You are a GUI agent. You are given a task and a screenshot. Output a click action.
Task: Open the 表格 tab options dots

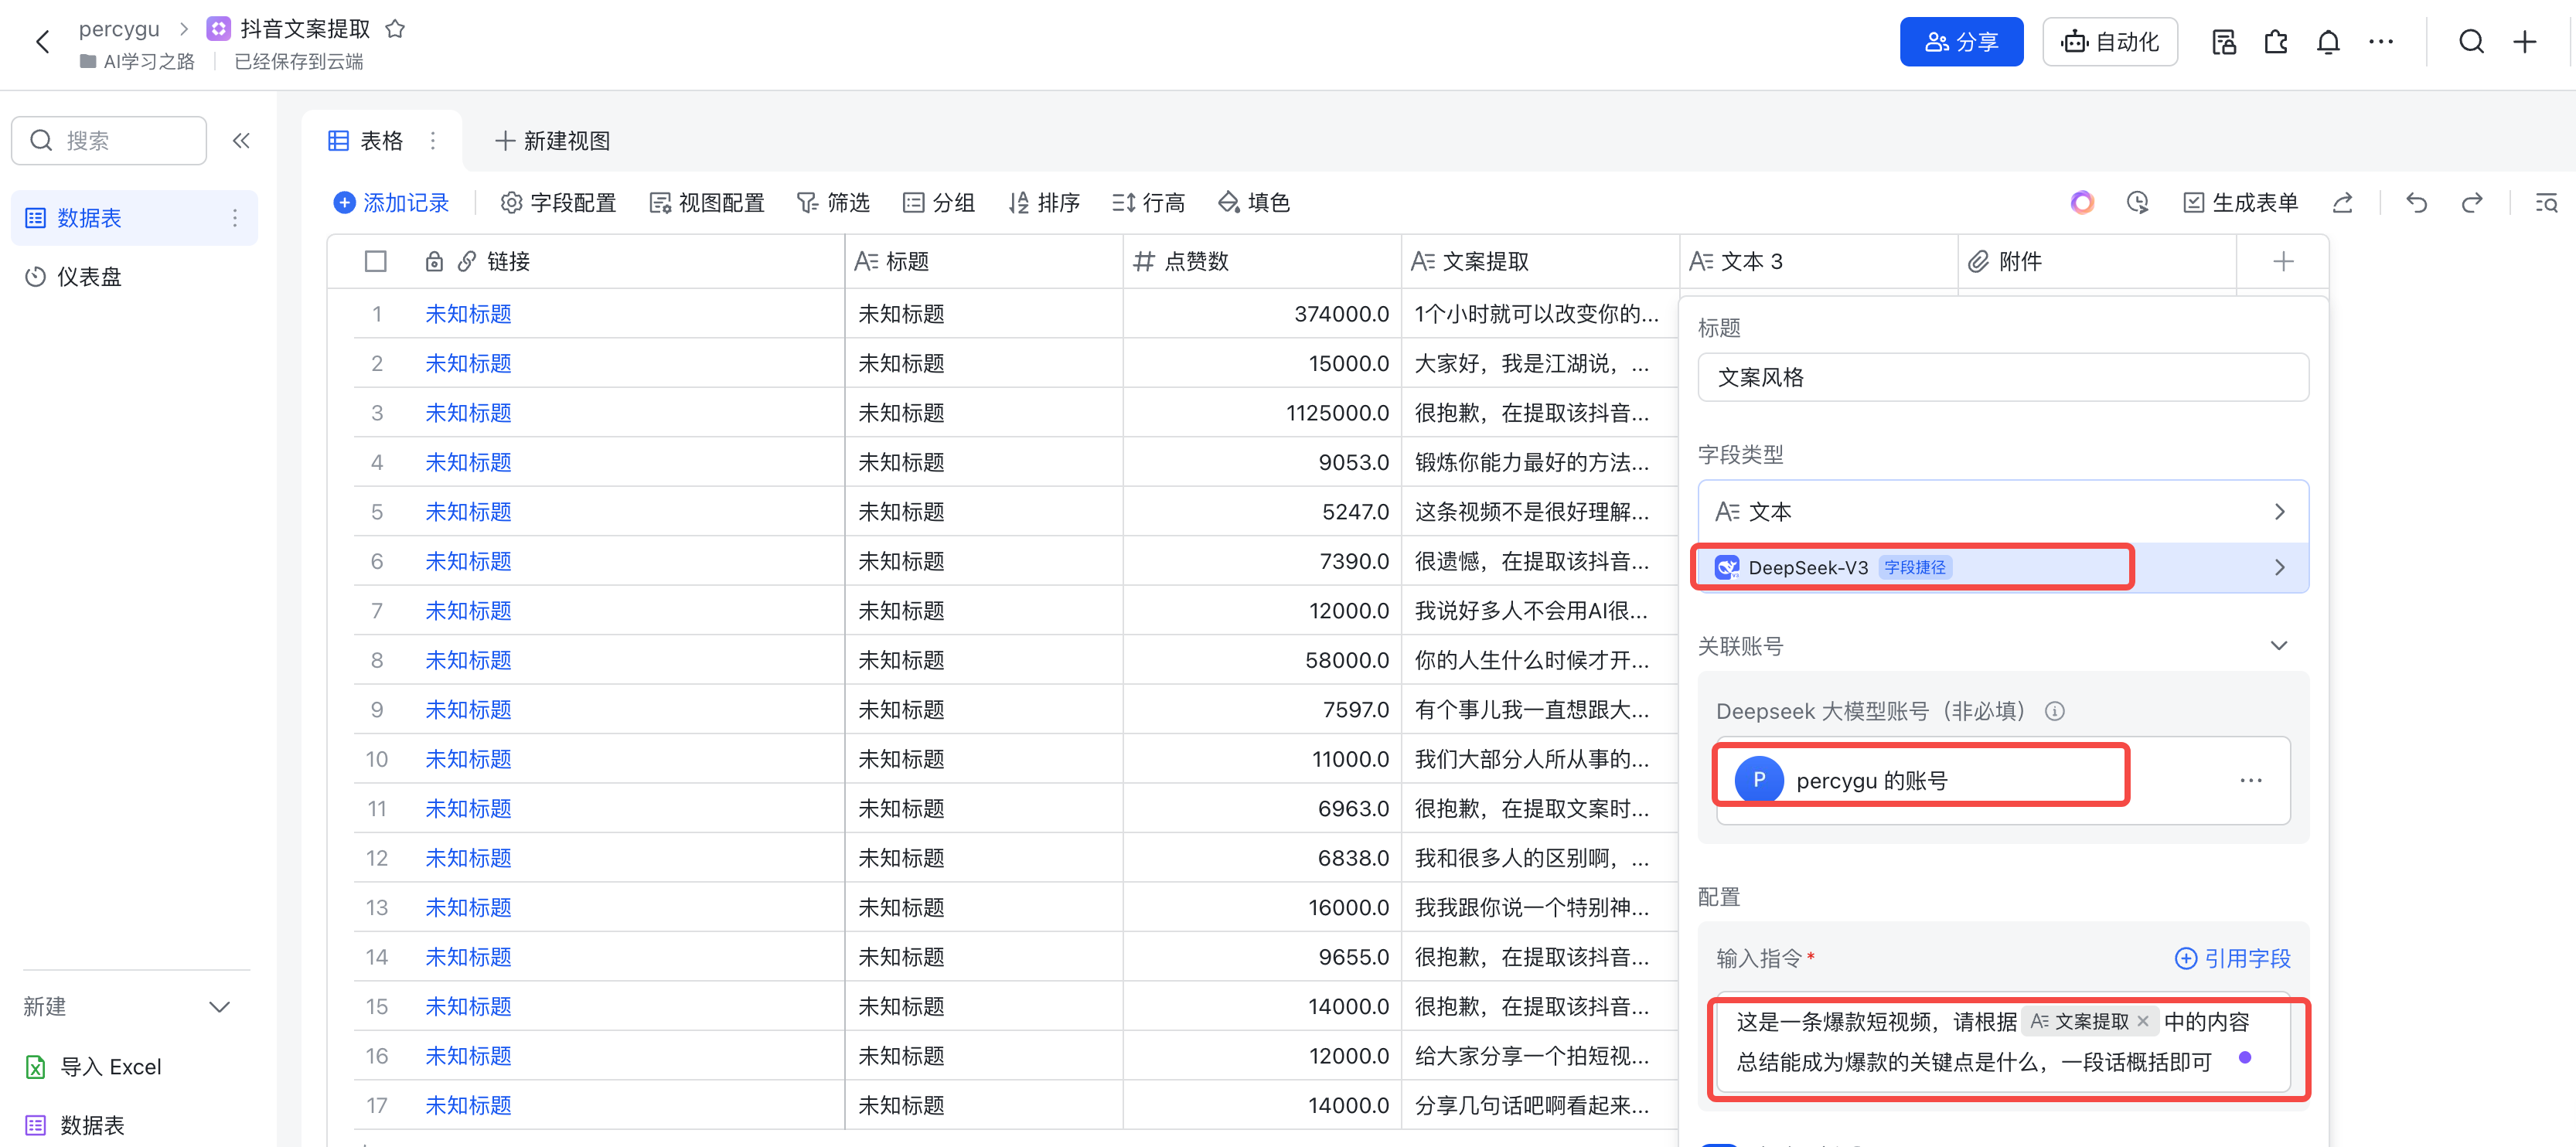point(433,141)
